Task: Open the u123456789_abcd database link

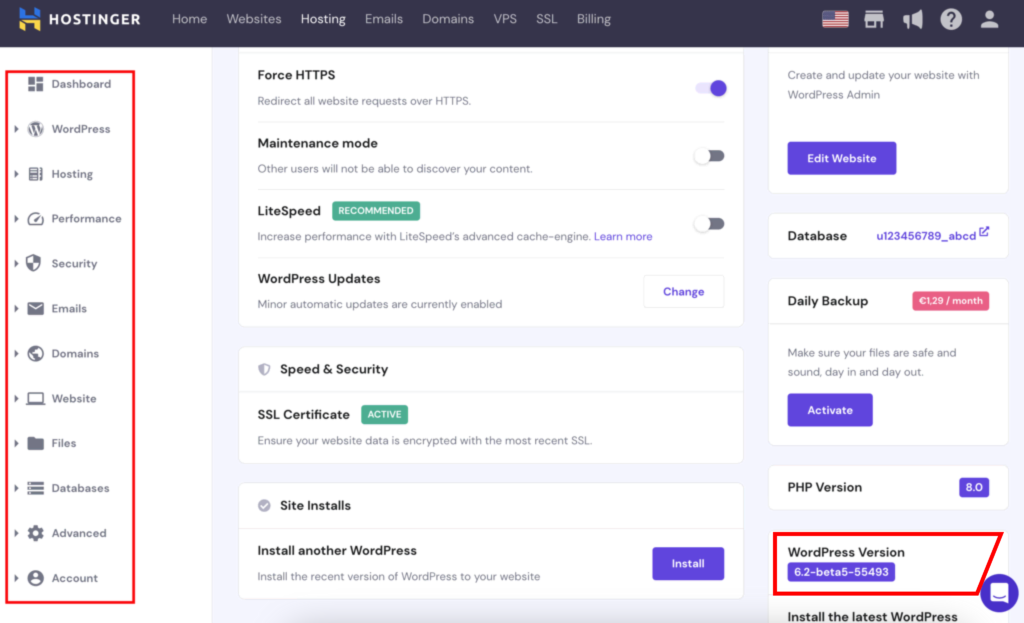Action: point(926,236)
